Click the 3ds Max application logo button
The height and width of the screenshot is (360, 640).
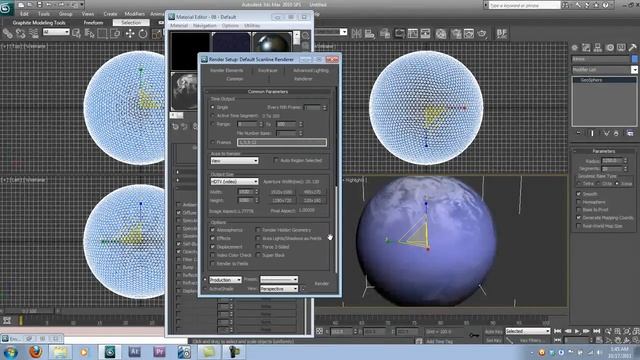6,8
